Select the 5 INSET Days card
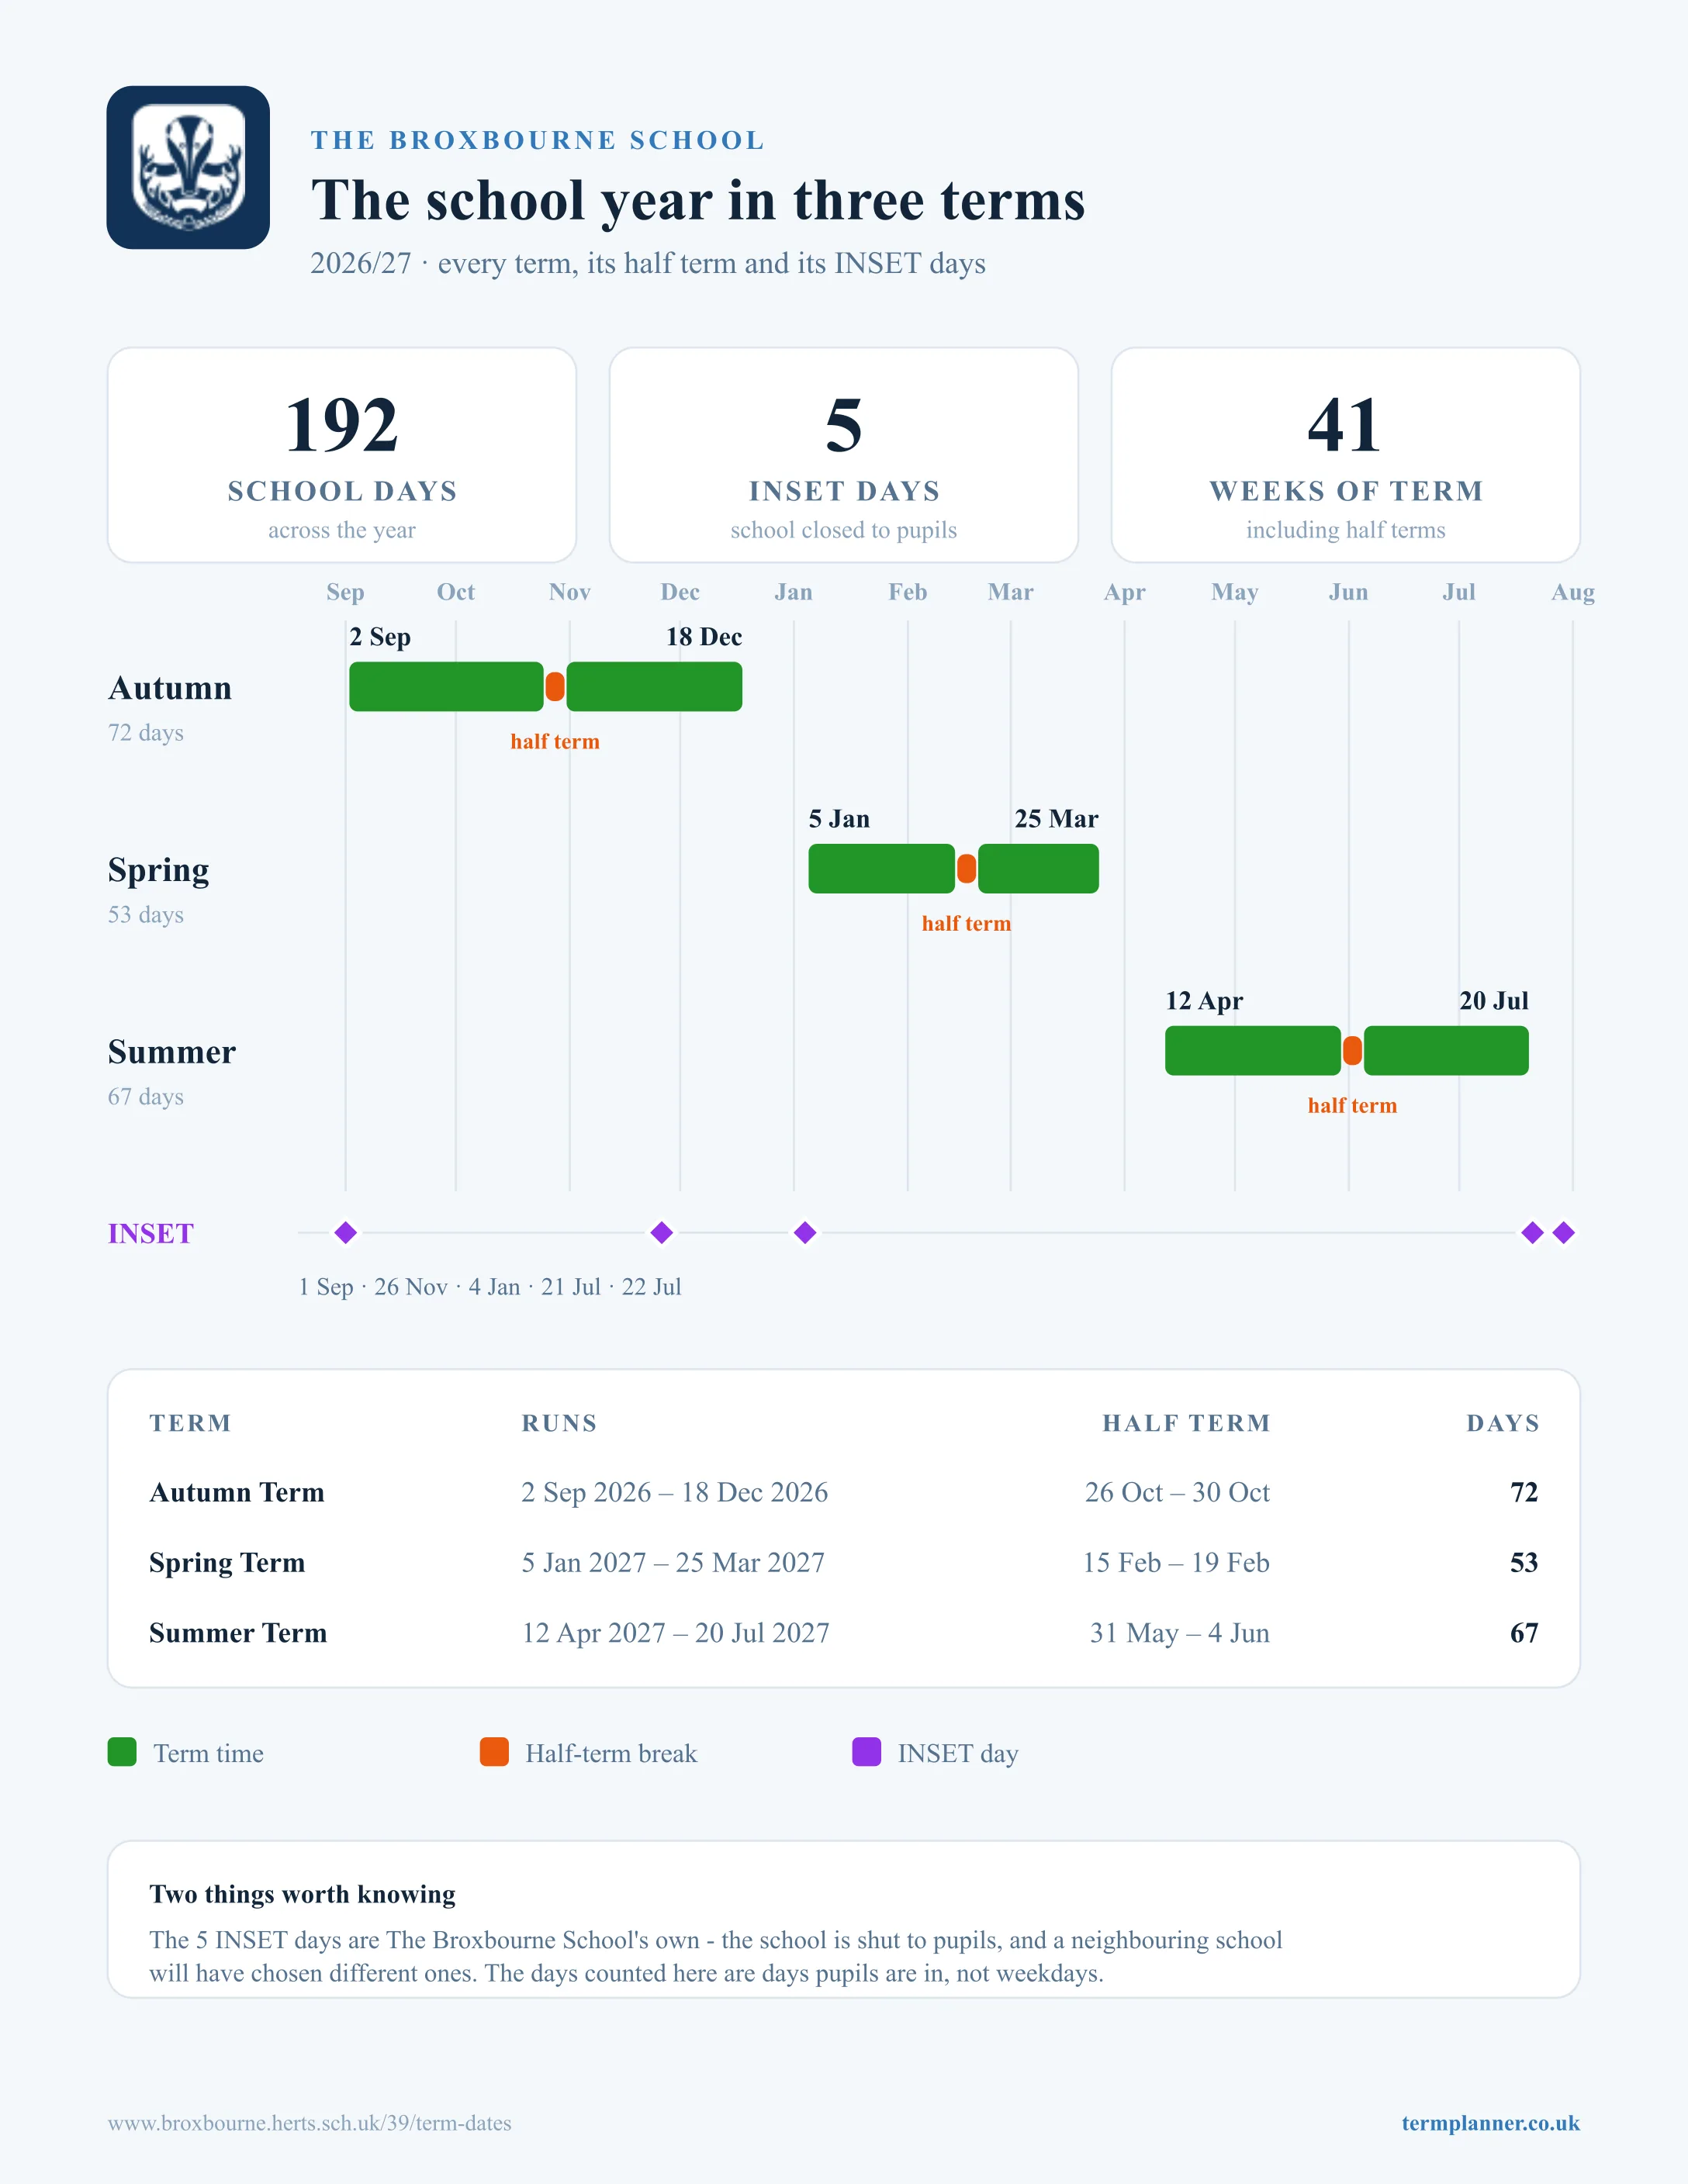 click(x=844, y=455)
